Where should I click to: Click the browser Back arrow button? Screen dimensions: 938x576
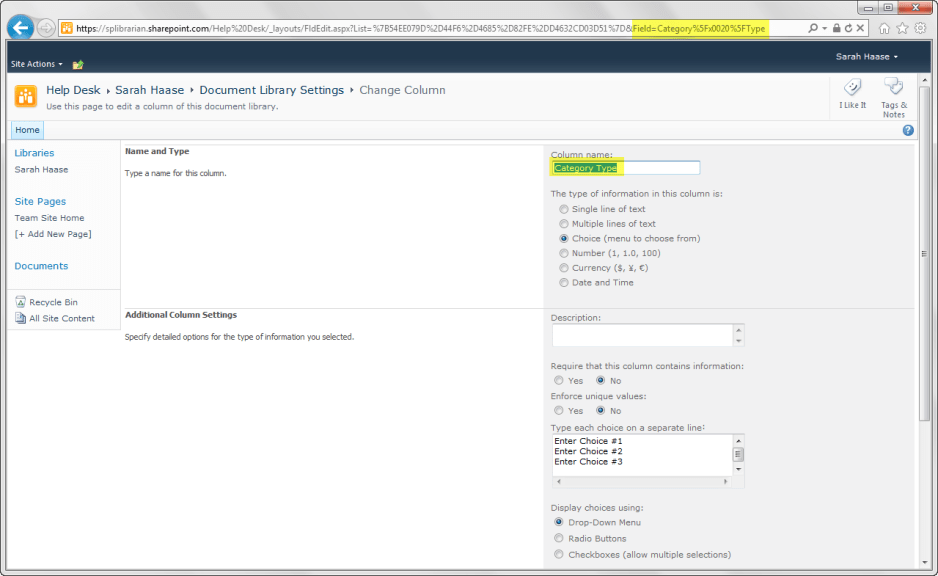click(21, 28)
